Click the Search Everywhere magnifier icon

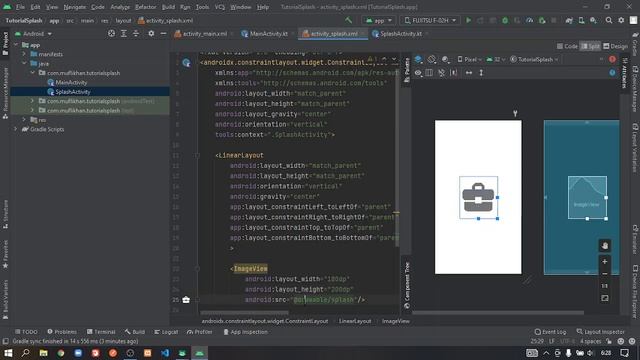point(609,20)
